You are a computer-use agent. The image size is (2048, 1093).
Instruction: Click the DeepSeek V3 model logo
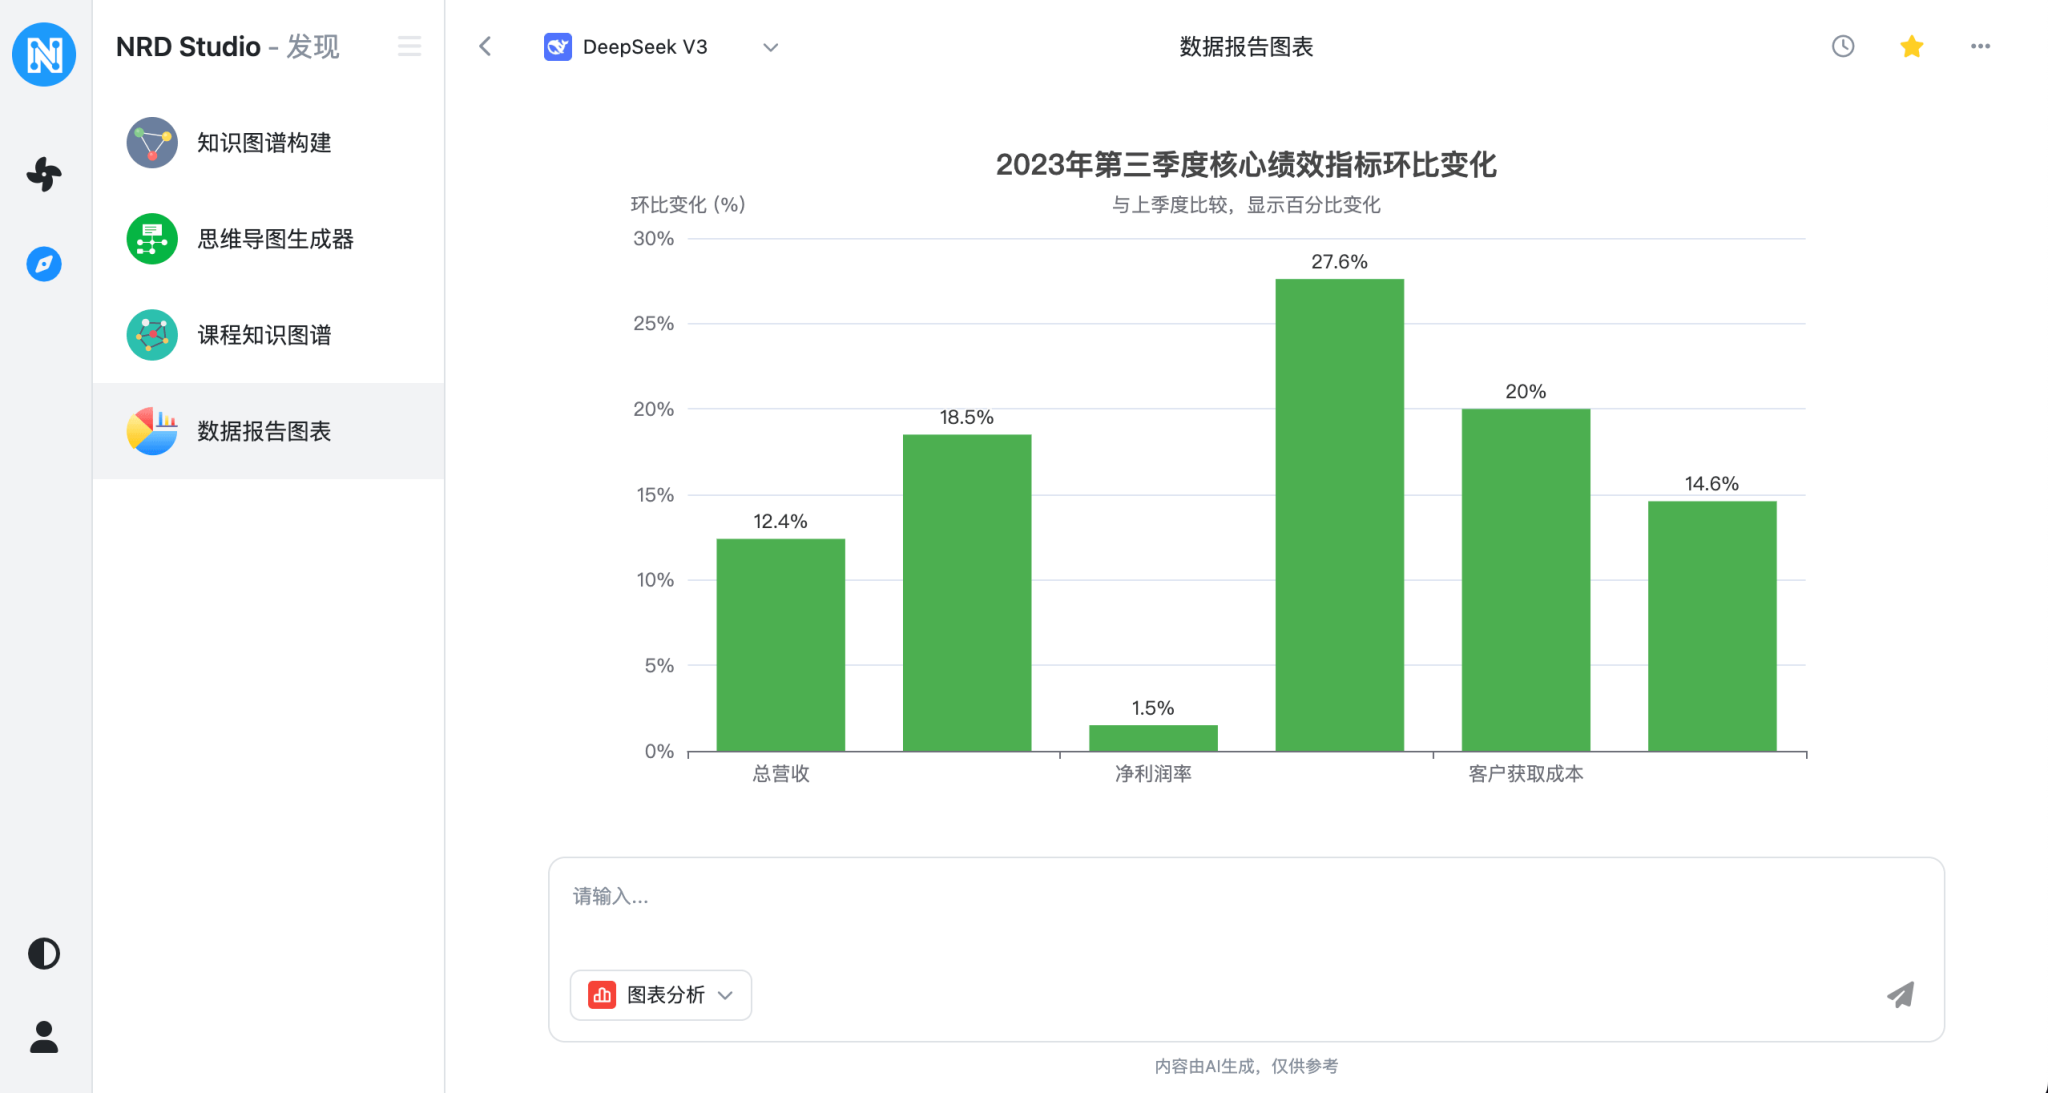tap(557, 47)
